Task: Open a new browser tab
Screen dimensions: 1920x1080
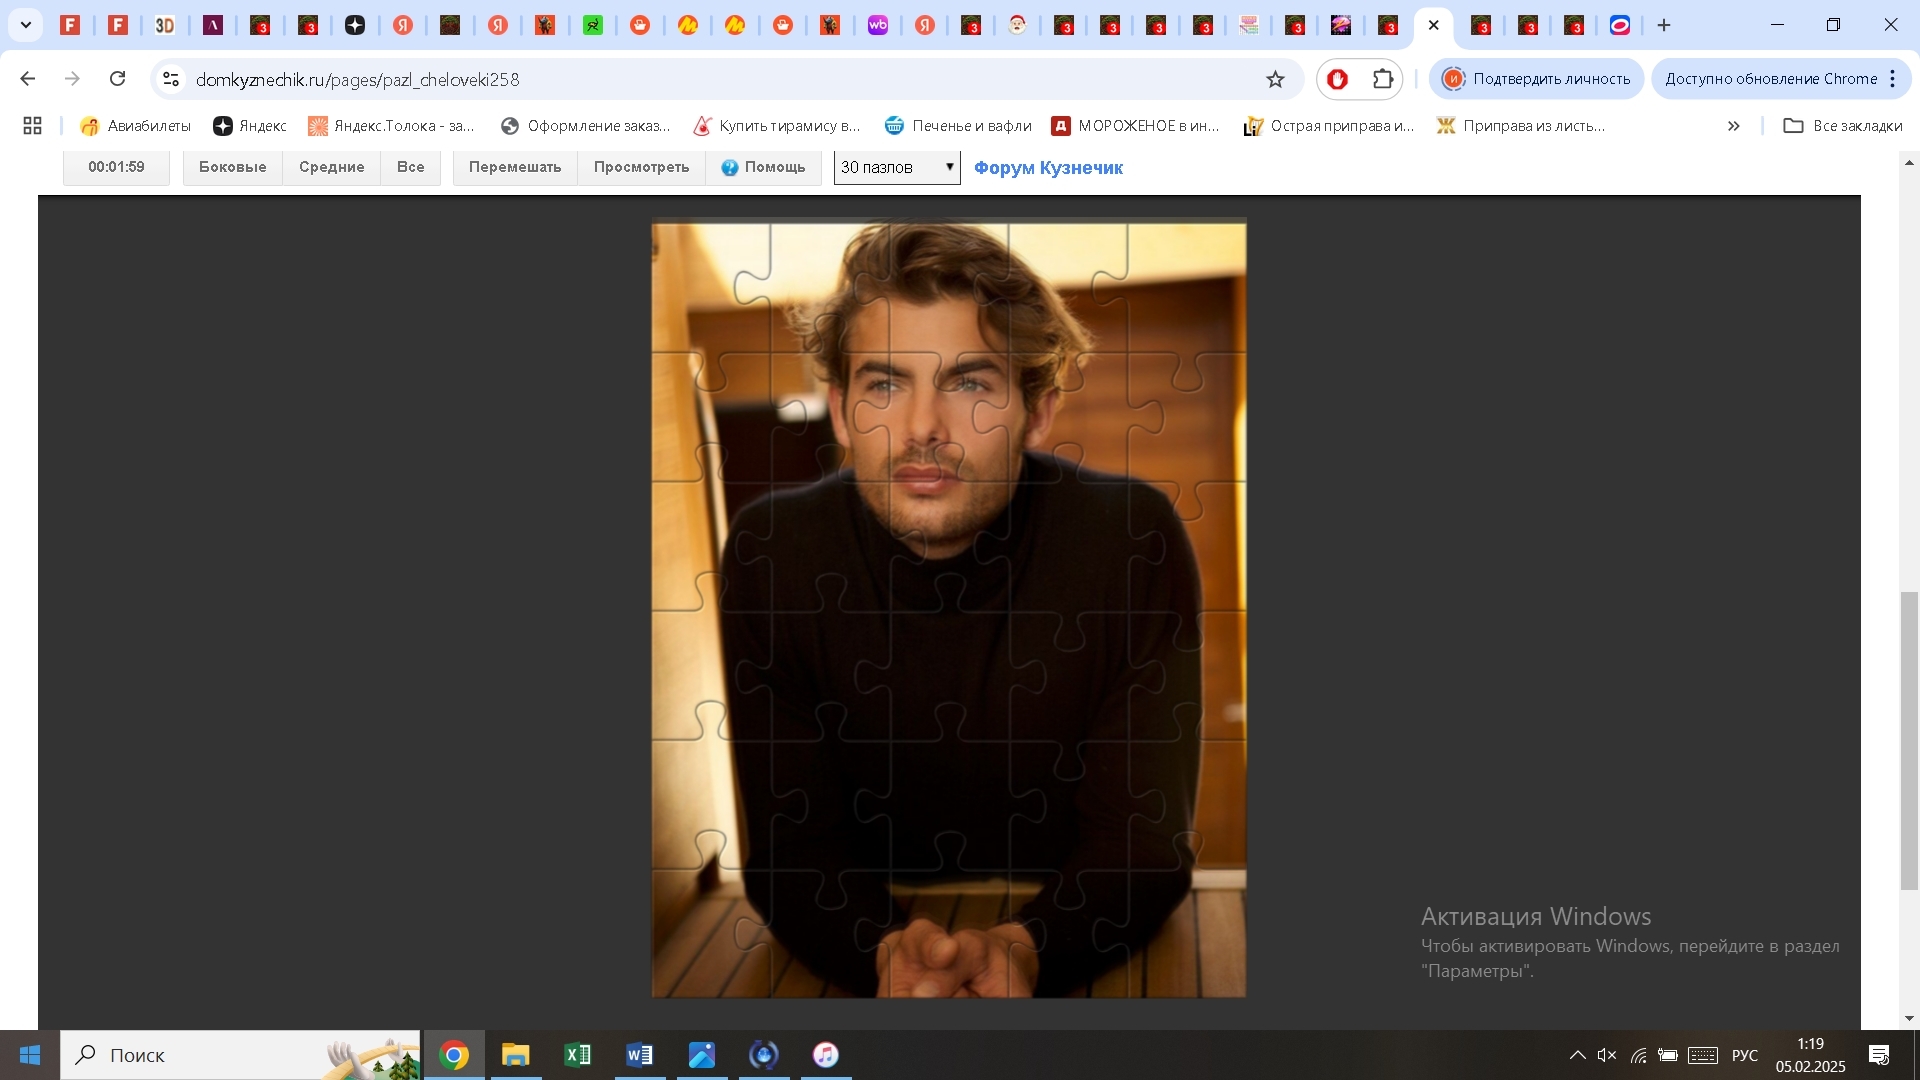Action: pos(1664,25)
